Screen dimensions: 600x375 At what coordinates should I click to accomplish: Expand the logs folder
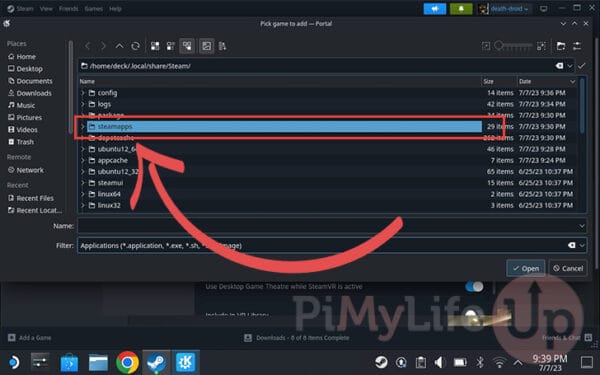[x=83, y=104]
